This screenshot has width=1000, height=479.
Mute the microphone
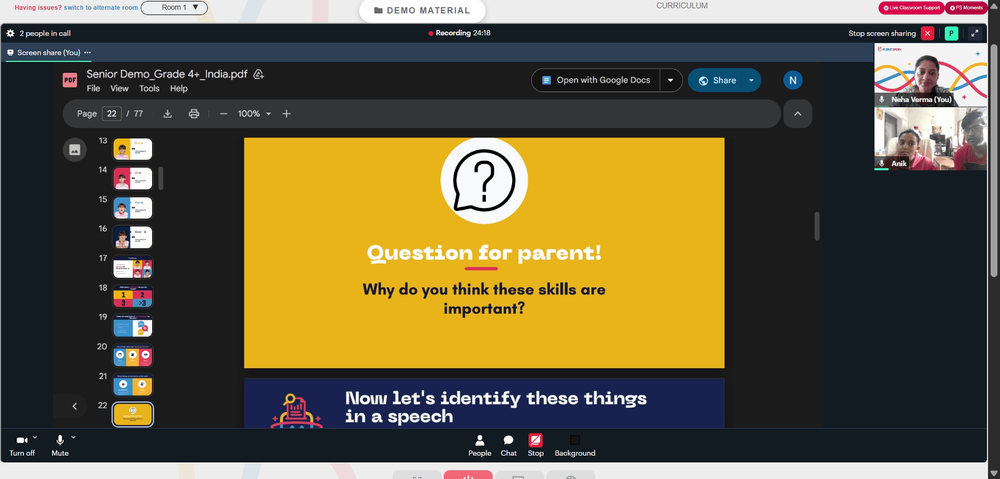(x=60, y=445)
